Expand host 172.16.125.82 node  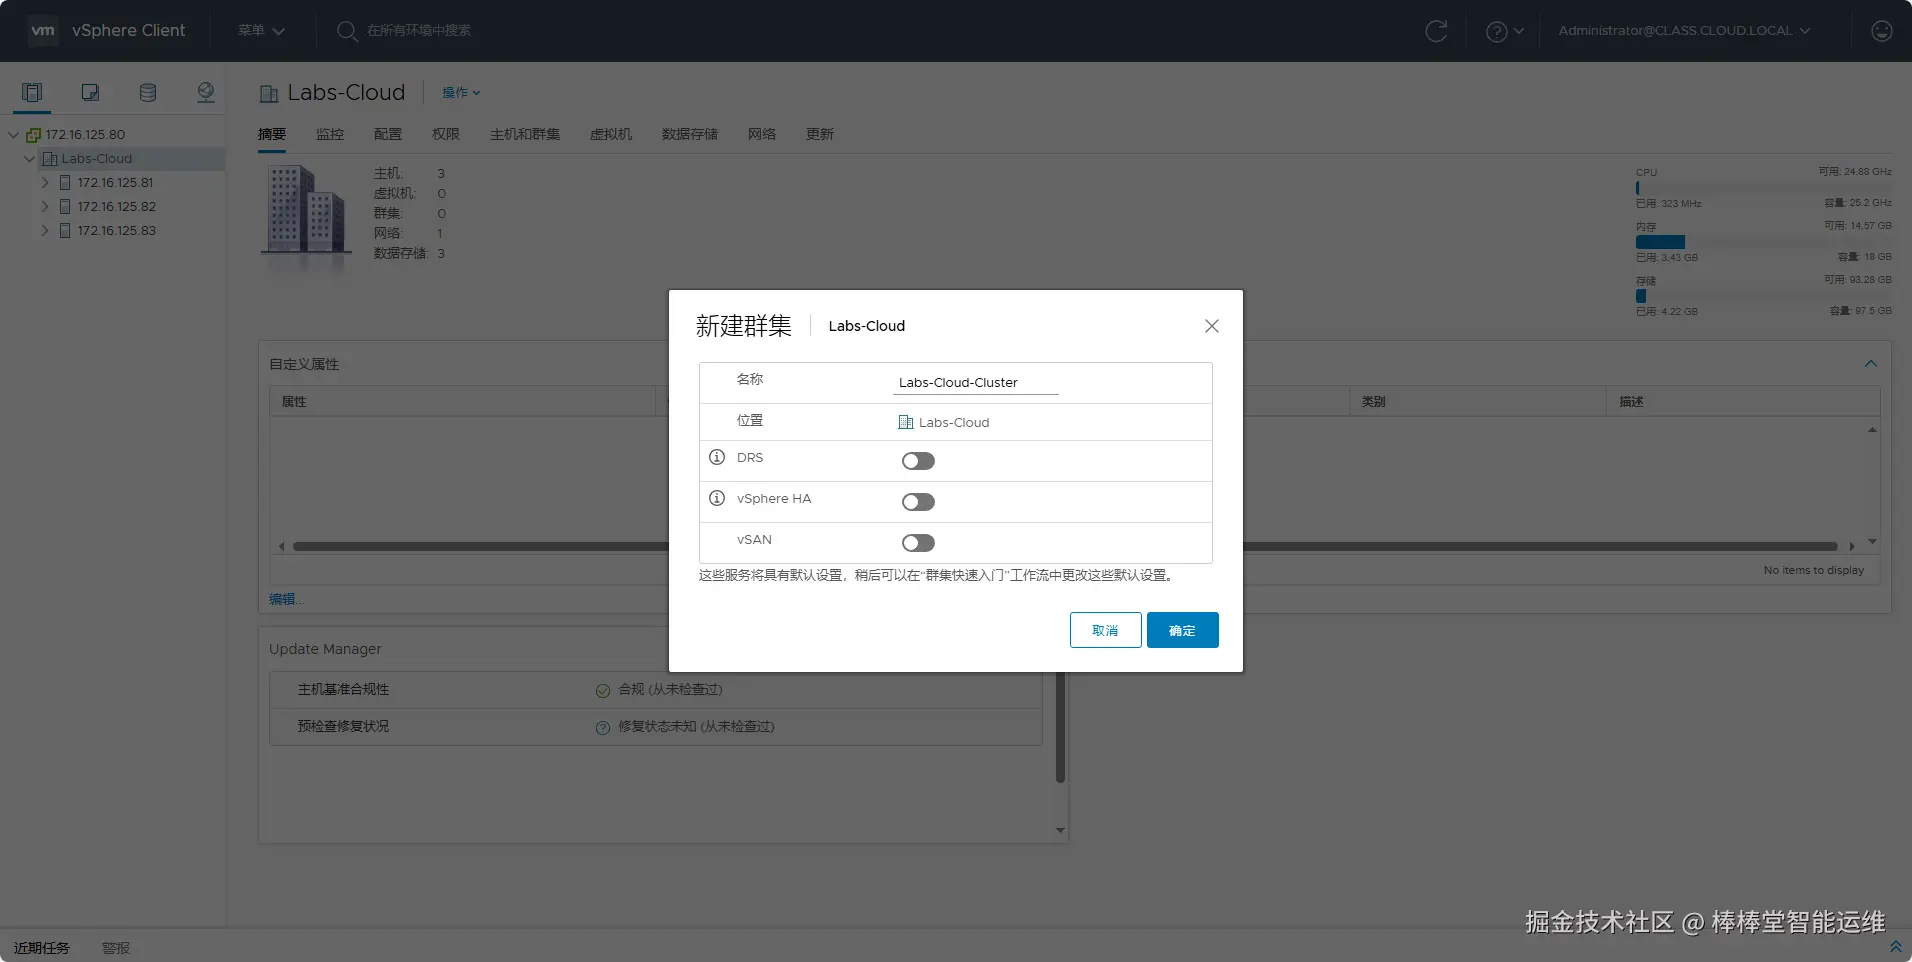click(x=45, y=207)
